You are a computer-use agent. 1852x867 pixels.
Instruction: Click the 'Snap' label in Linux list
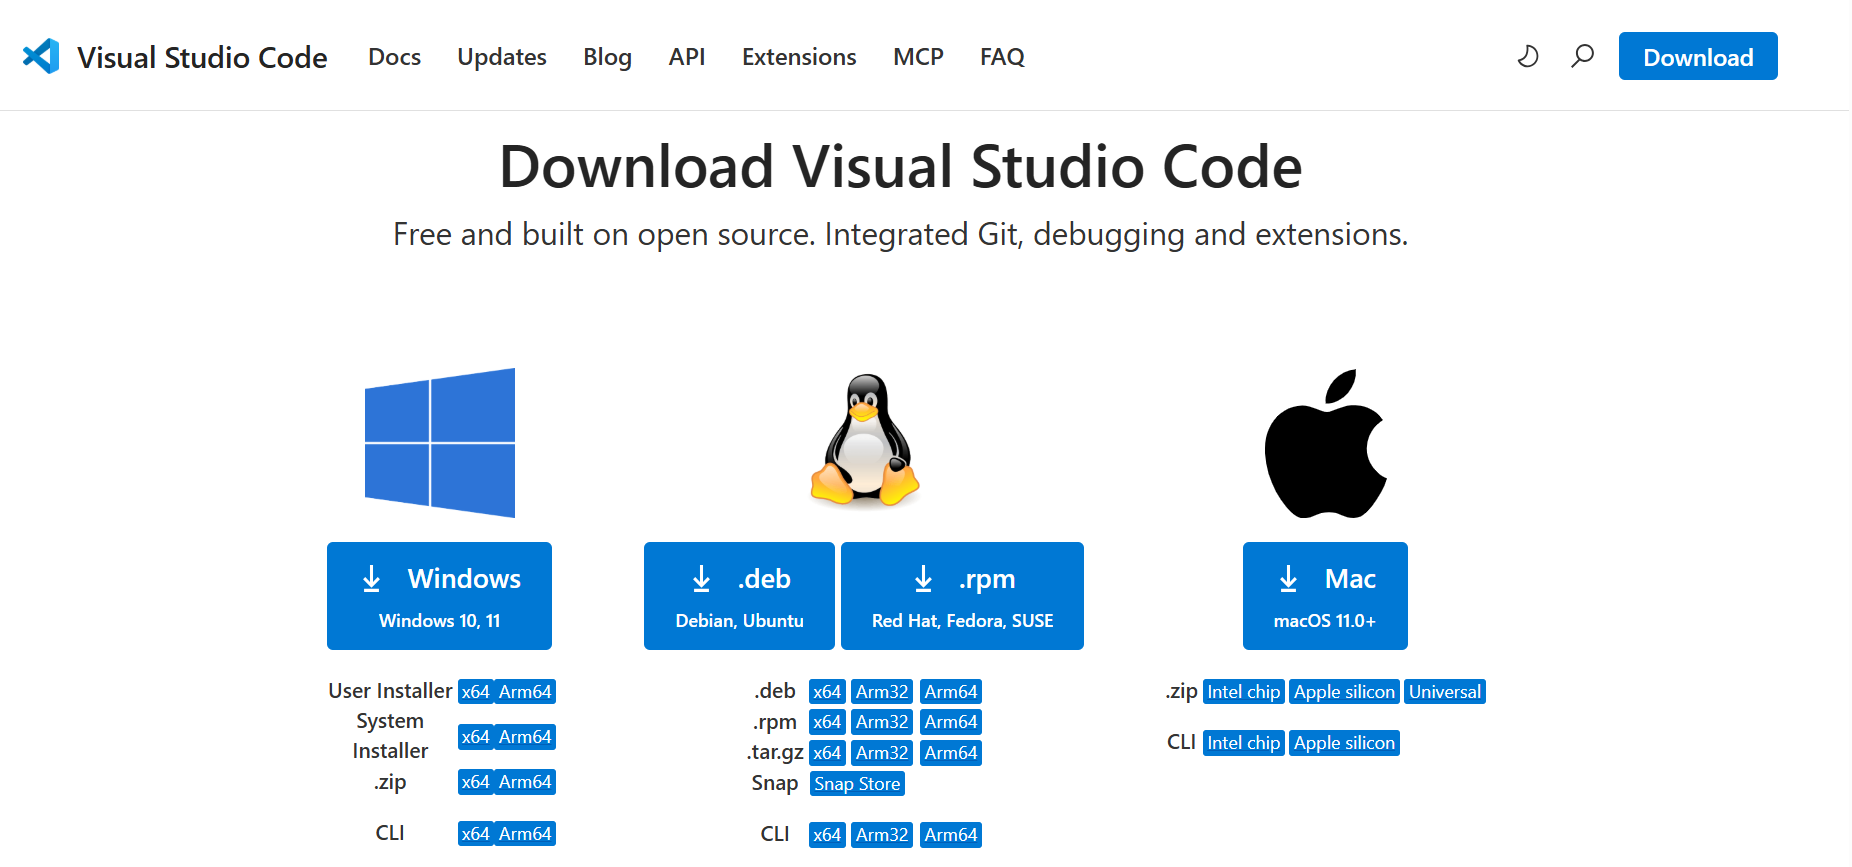pos(775,783)
